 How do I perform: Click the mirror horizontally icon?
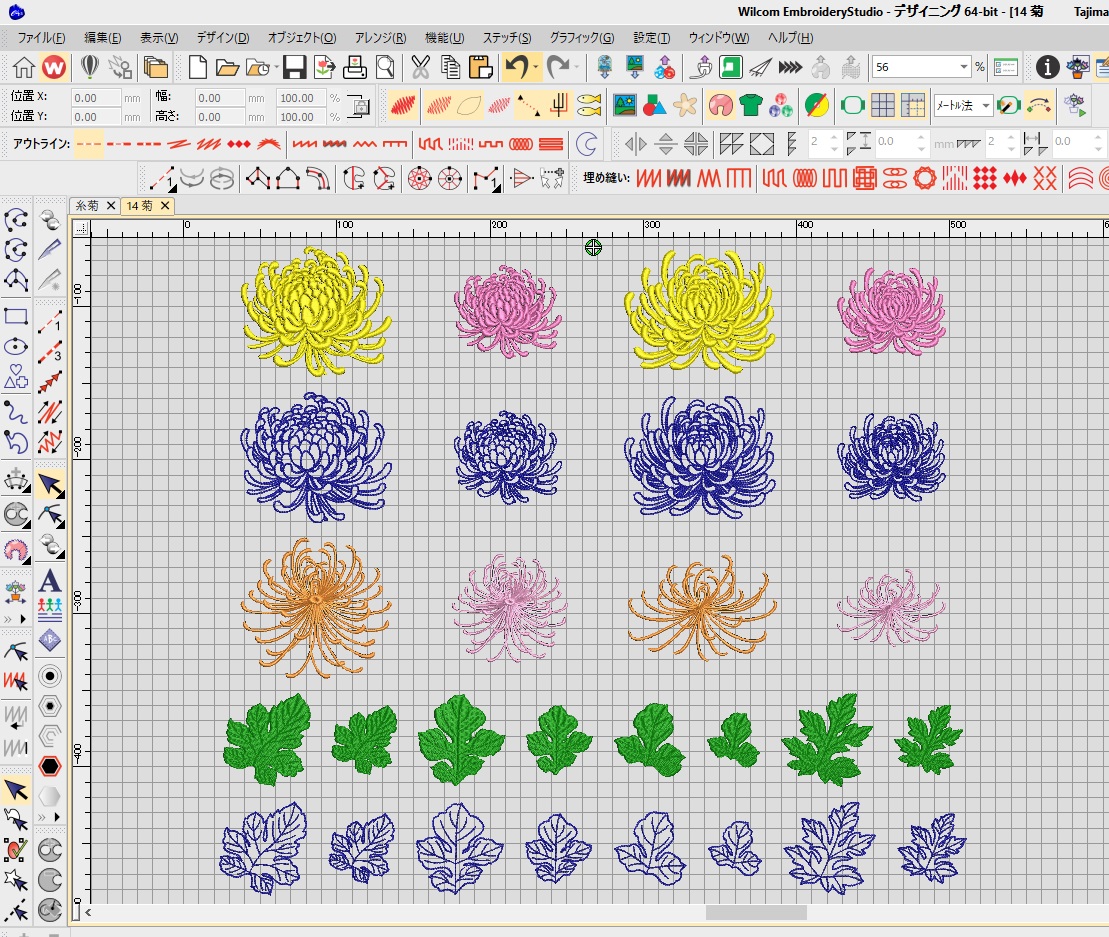pyautogui.click(x=635, y=144)
